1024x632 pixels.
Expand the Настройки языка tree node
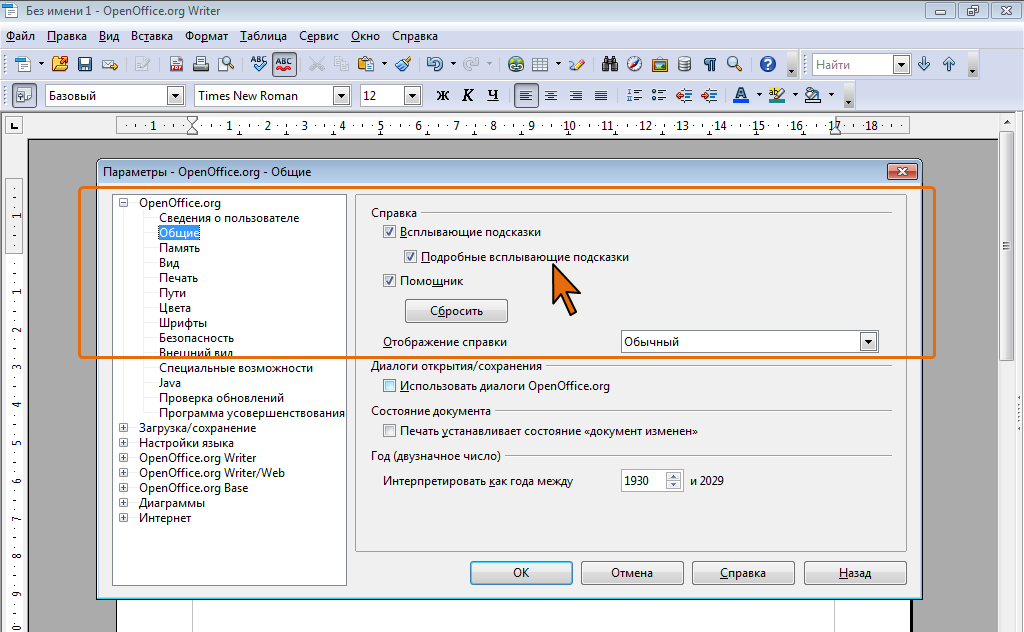coord(123,443)
